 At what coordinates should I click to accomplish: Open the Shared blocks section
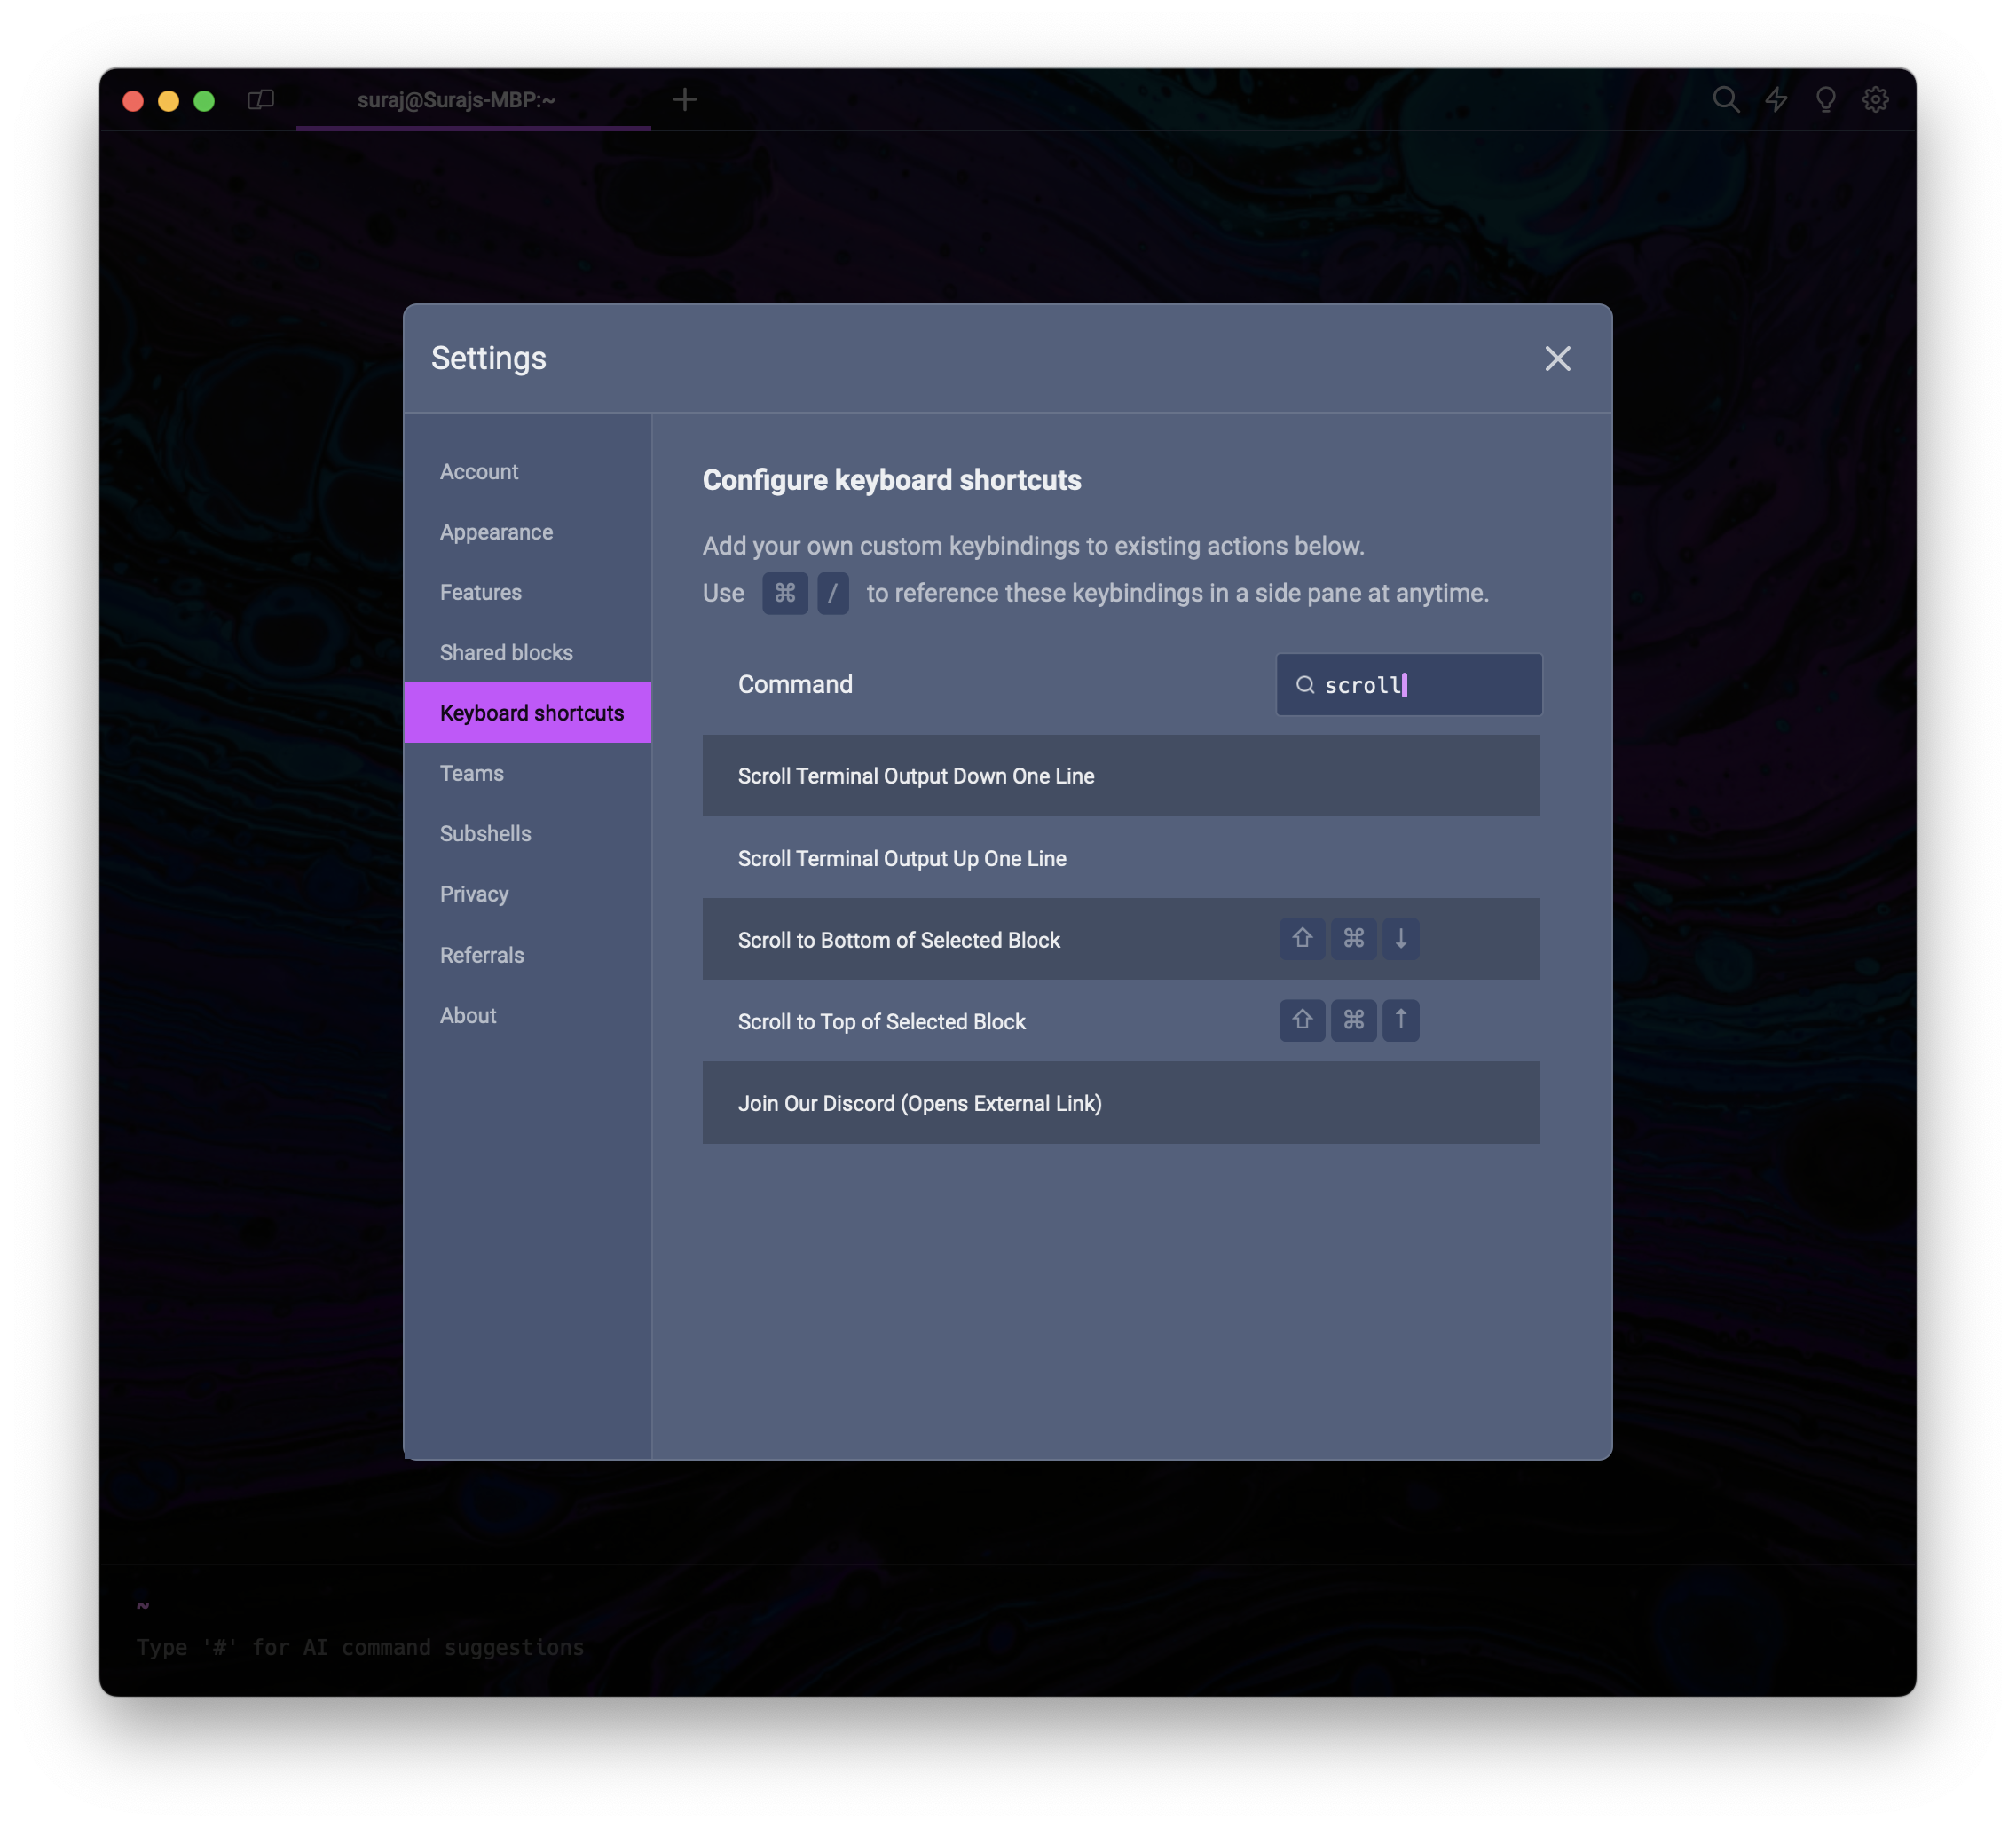tap(527, 652)
